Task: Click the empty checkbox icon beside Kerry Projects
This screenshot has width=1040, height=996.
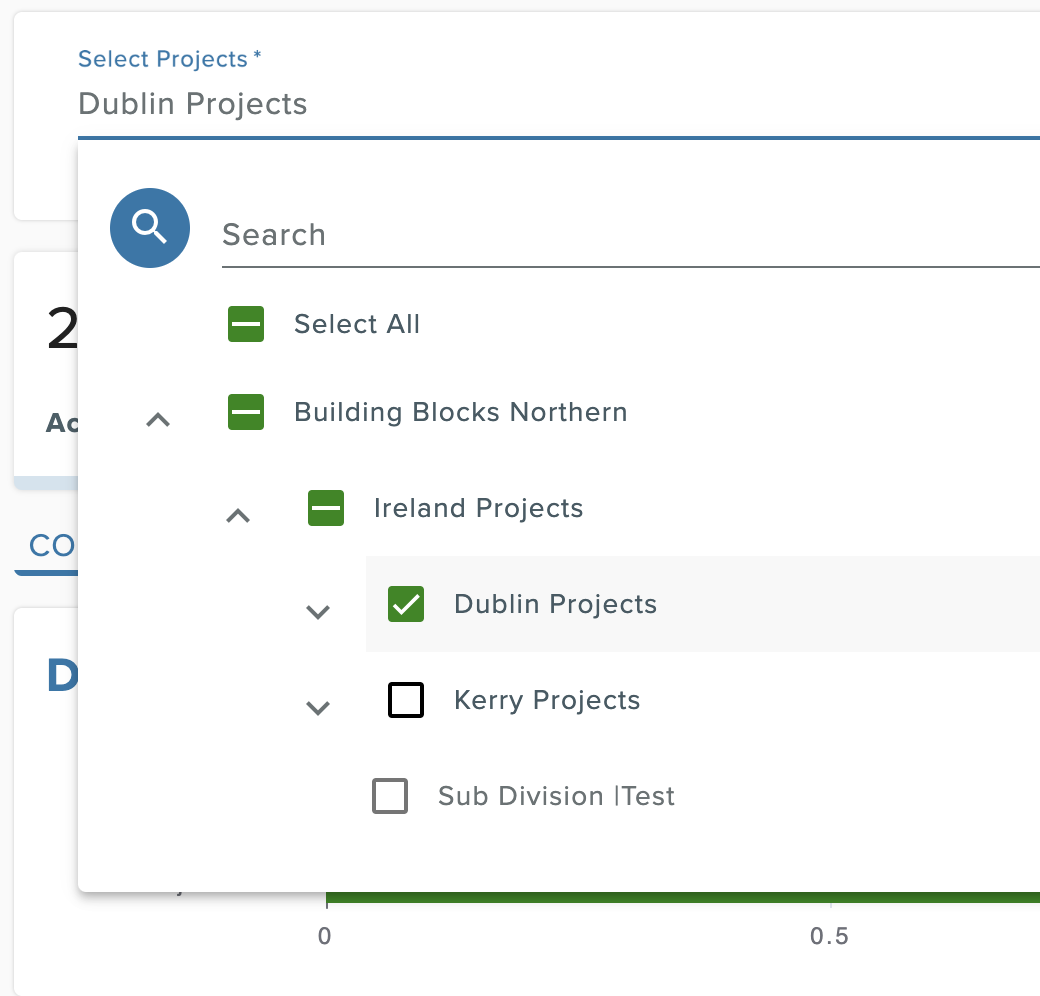Action: tap(406, 700)
